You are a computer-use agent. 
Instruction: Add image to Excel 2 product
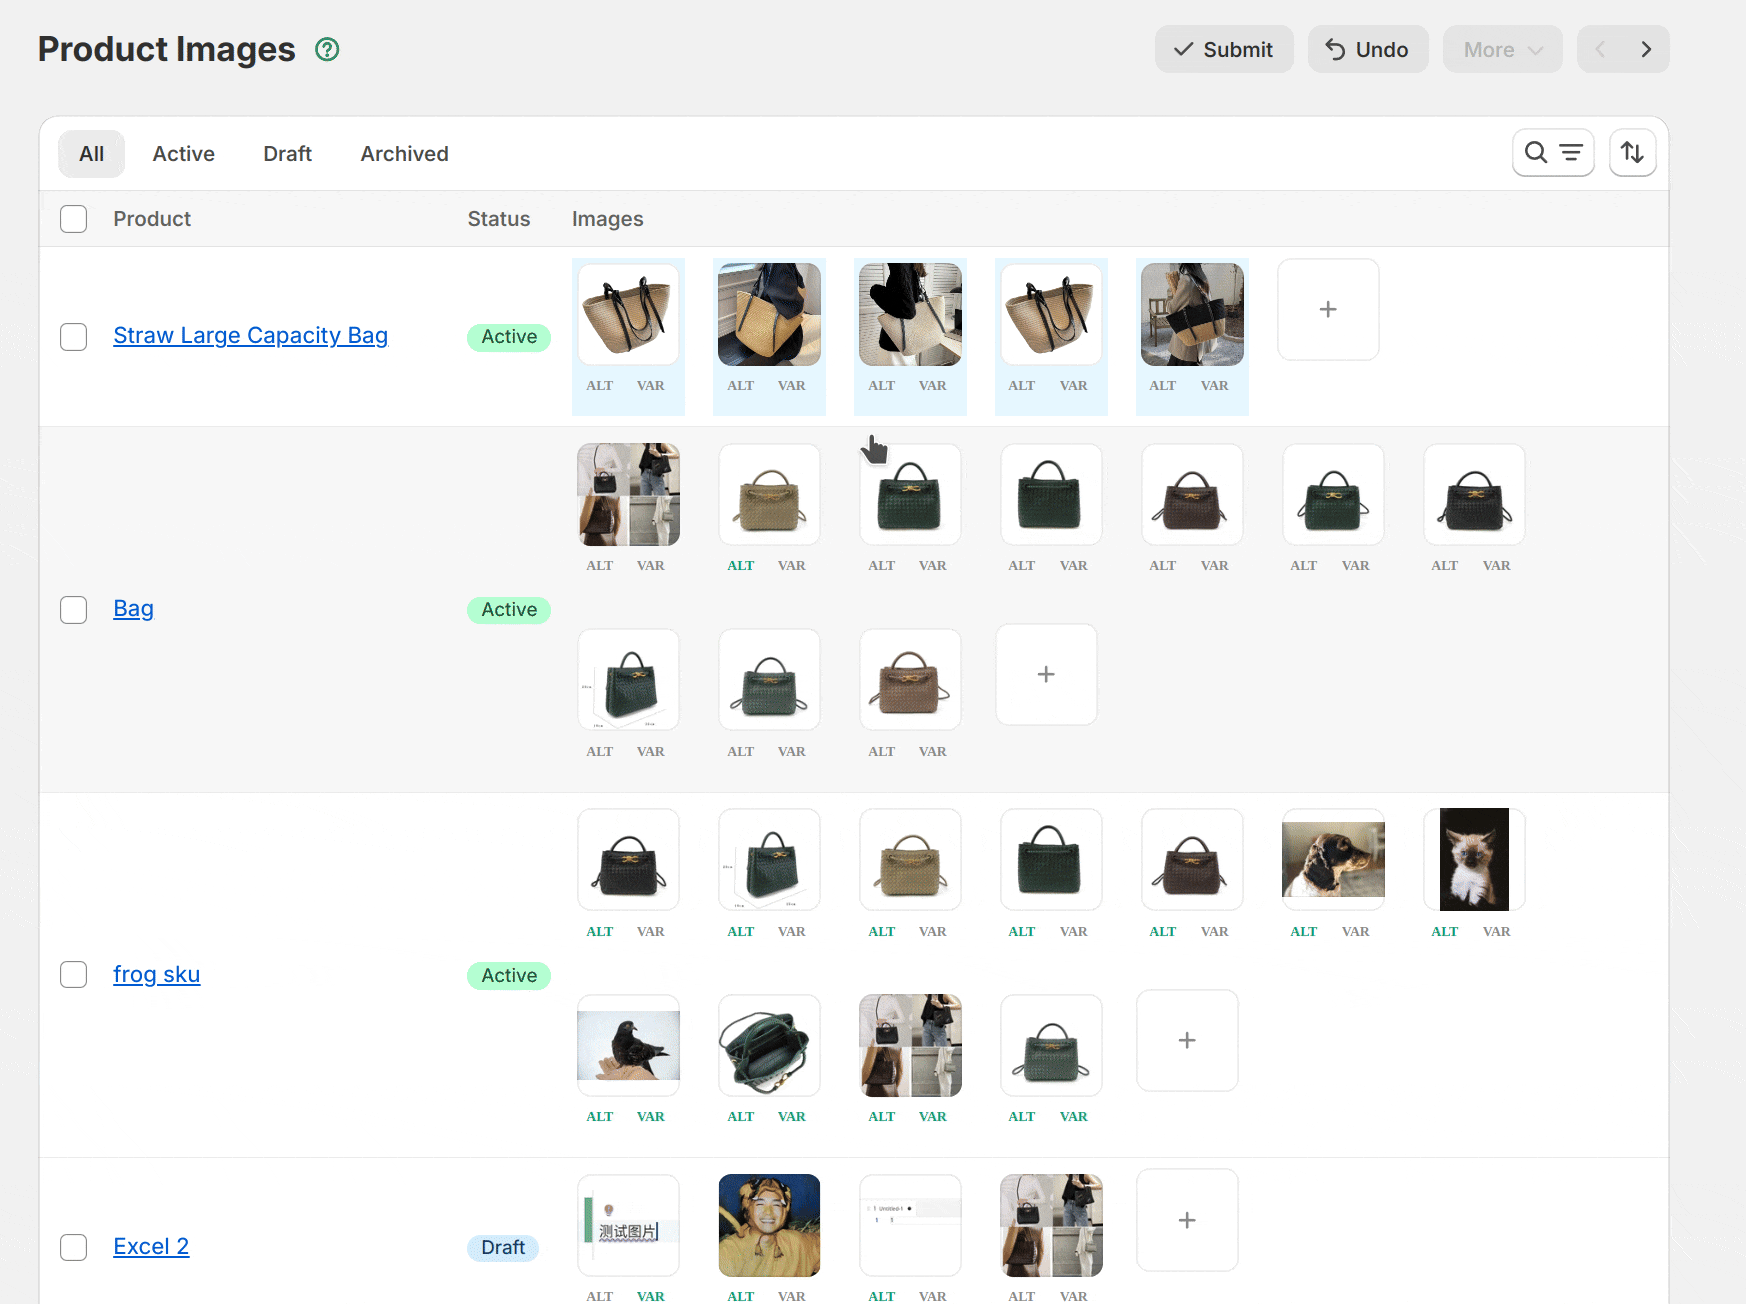pyautogui.click(x=1187, y=1221)
